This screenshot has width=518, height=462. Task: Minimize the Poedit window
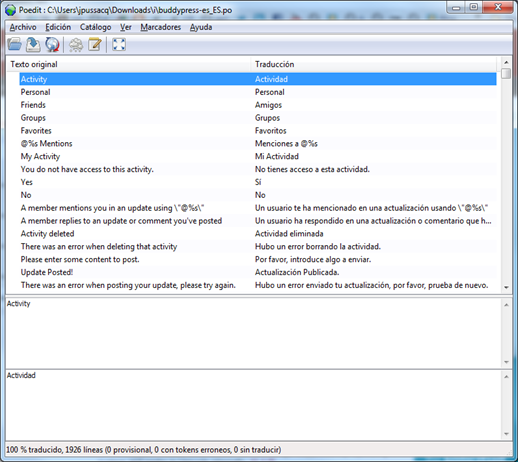[456, 7]
